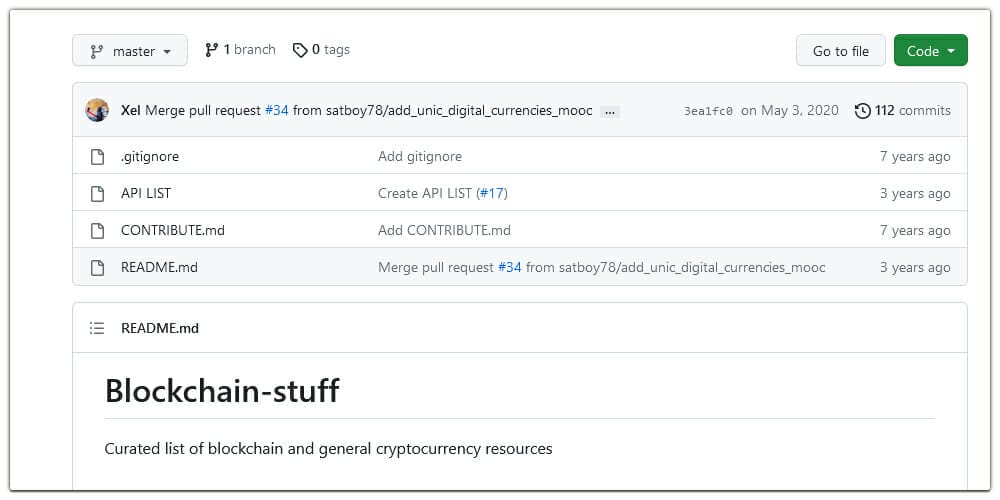Open commit hash 3ea1fc0

pos(708,111)
